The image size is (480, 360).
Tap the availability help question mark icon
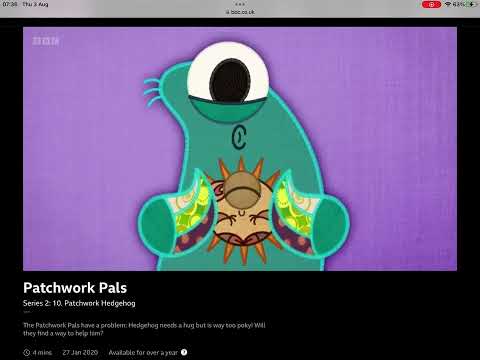184,352
